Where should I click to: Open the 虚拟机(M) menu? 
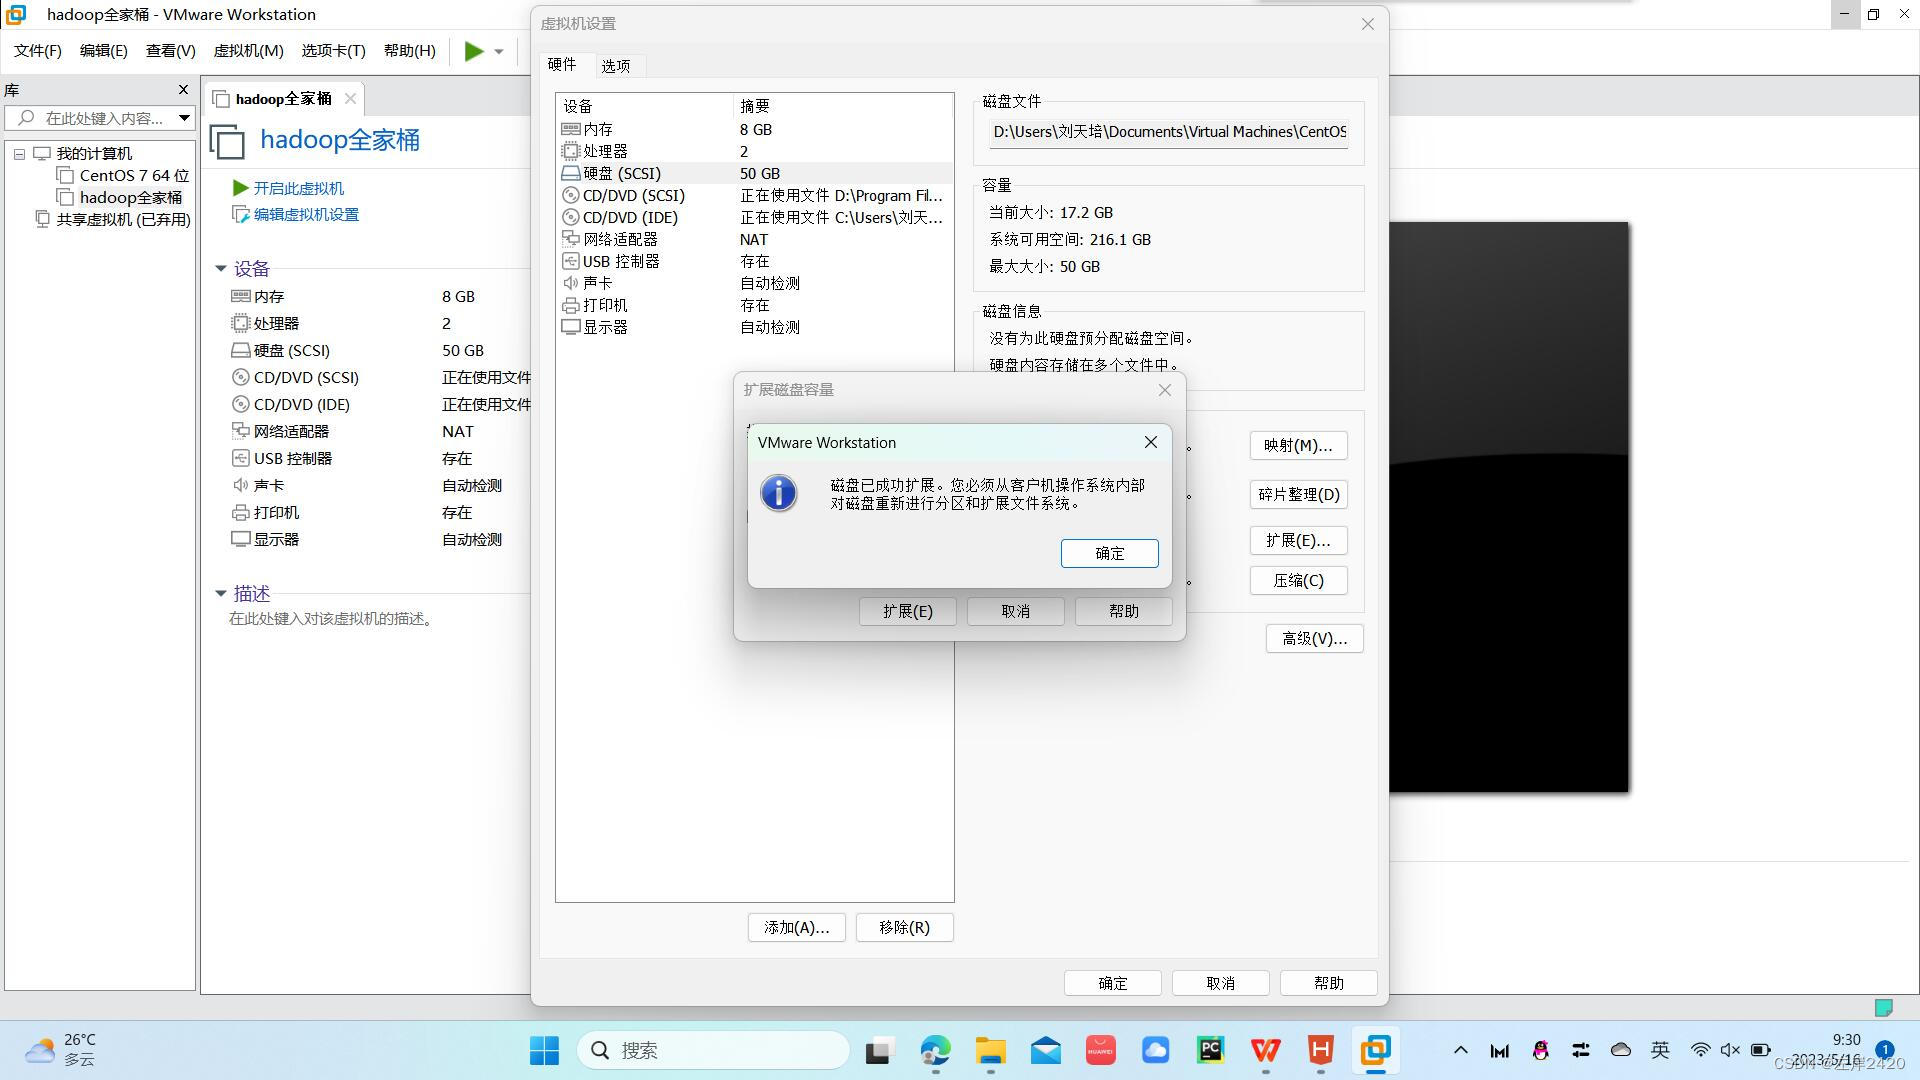coord(248,50)
